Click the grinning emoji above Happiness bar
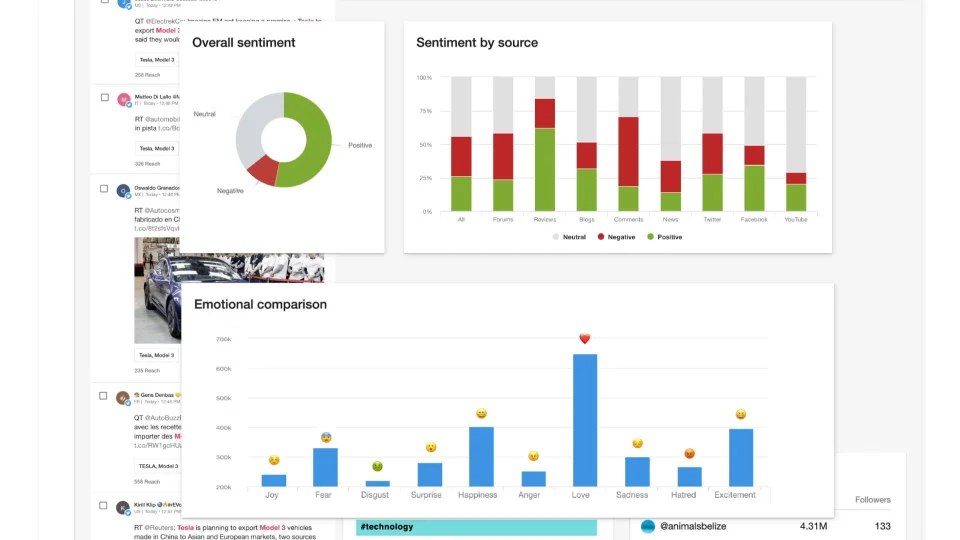Screen dimensions: 960x540 click(x=481, y=414)
